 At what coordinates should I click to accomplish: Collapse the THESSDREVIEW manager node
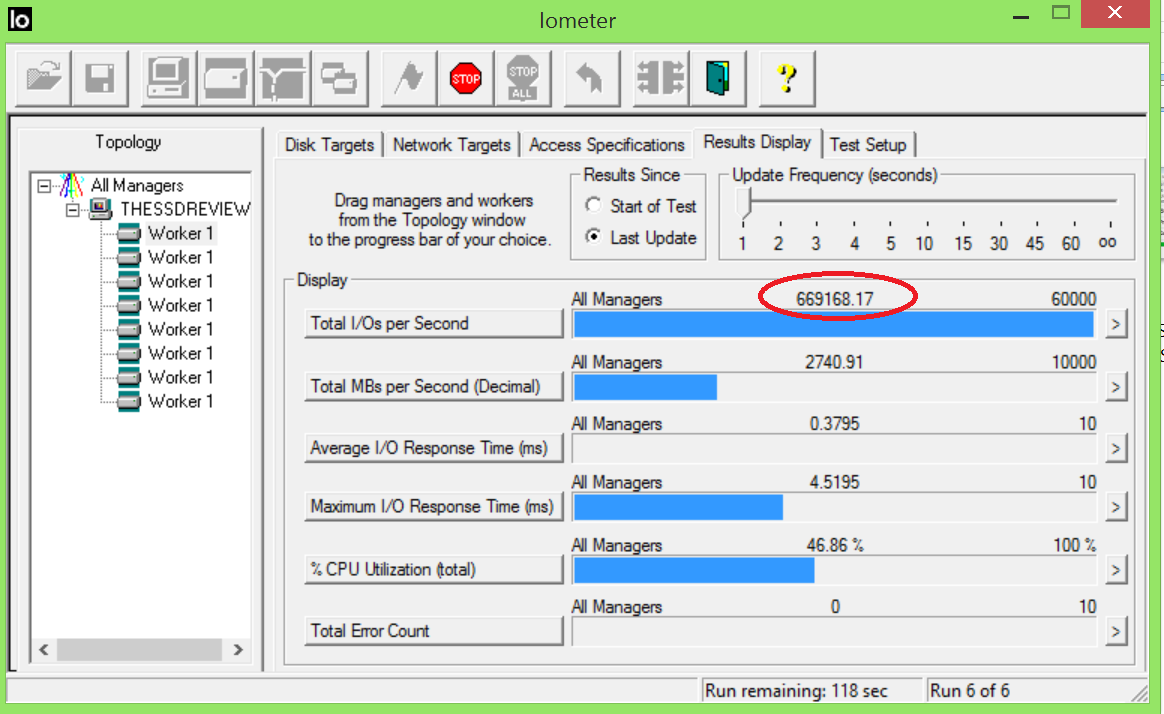[73, 210]
